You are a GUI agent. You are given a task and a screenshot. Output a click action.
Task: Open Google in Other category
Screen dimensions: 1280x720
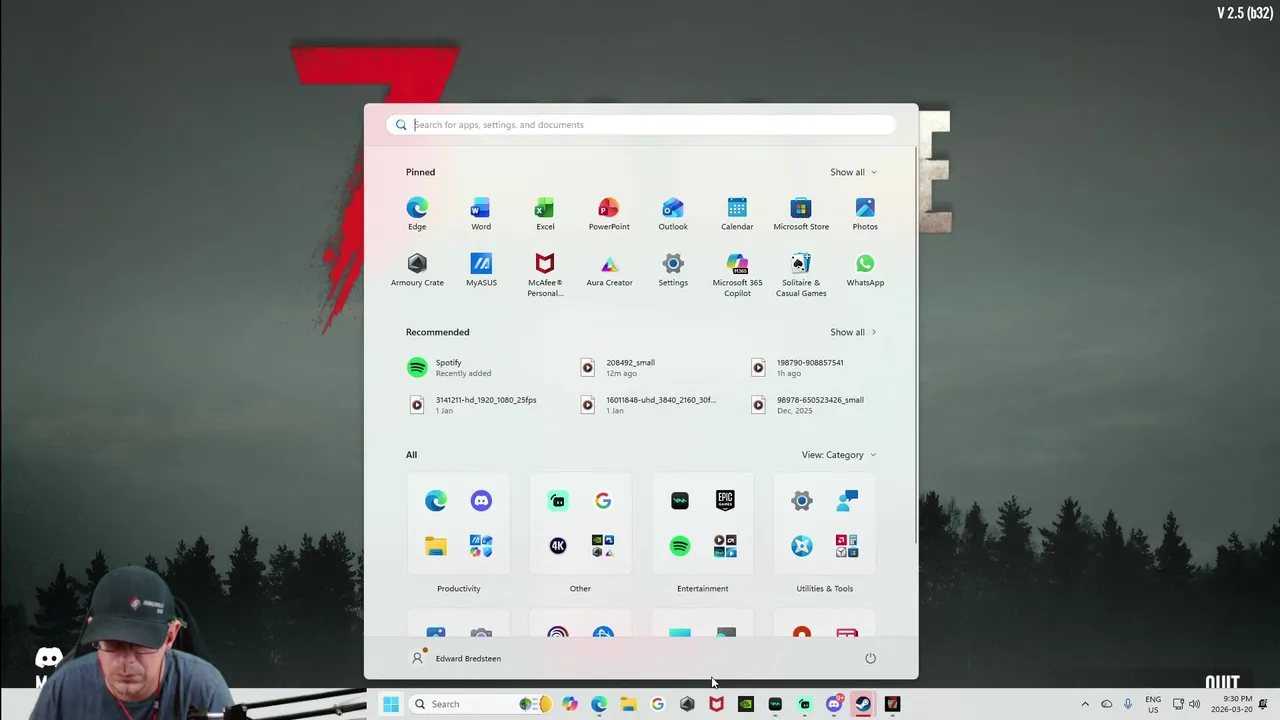[603, 500]
